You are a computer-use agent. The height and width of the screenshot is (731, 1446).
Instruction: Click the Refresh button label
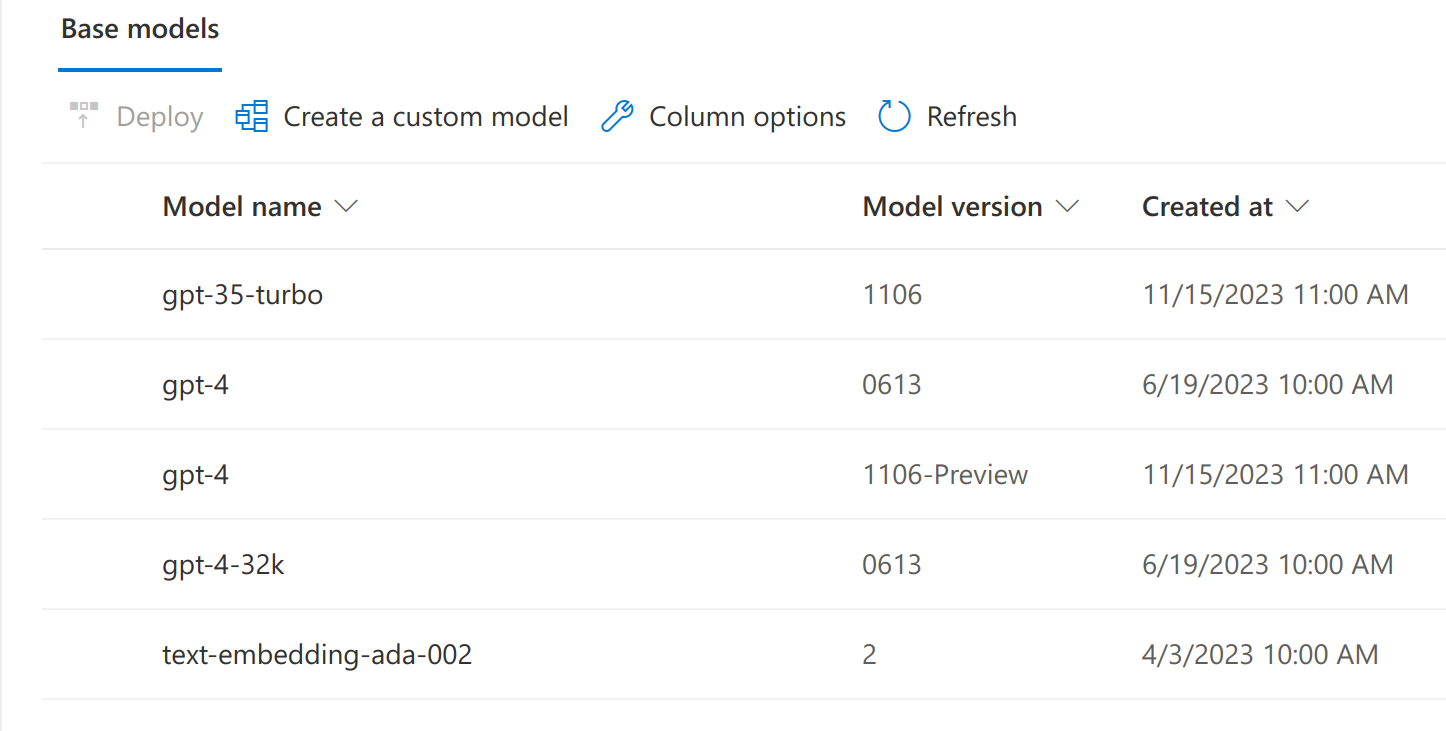(971, 115)
